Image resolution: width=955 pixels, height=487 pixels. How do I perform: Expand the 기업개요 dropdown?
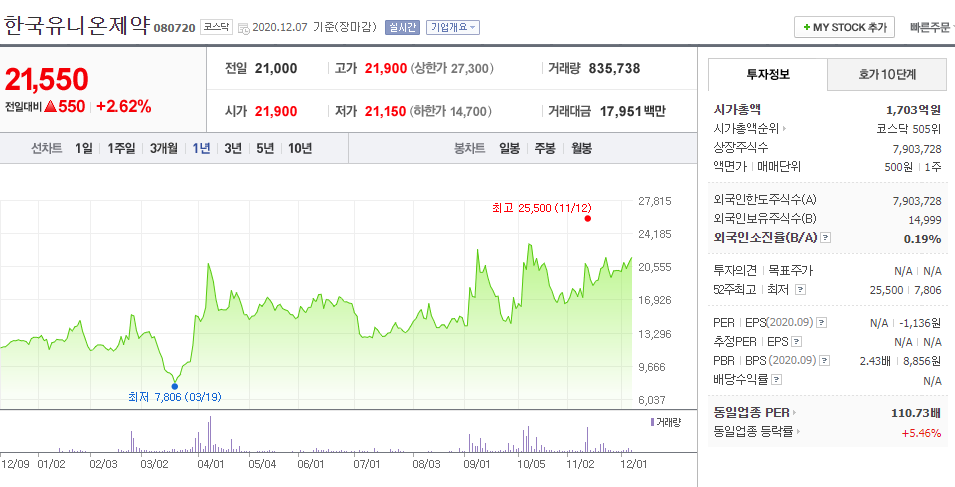453,27
